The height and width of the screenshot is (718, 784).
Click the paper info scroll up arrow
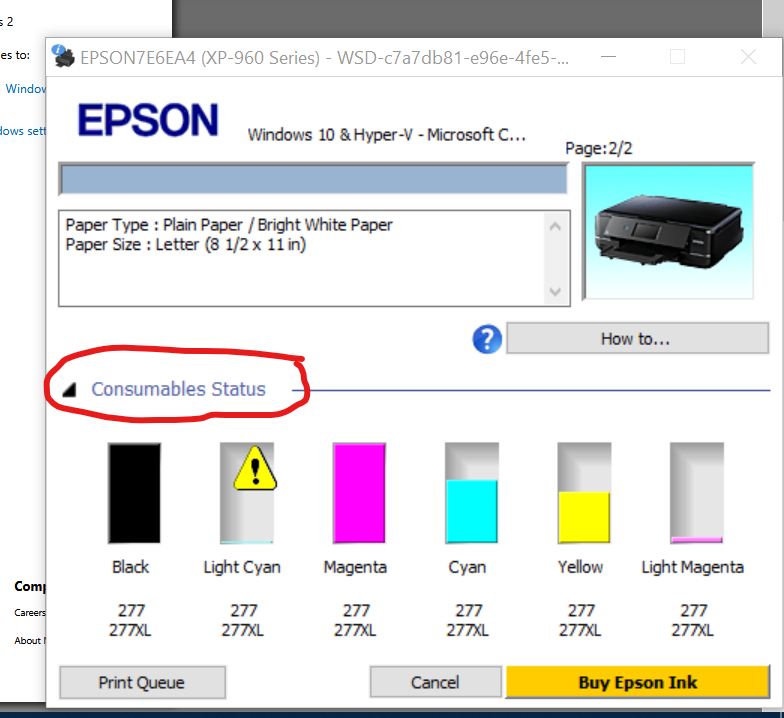click(x=555, y=226)
